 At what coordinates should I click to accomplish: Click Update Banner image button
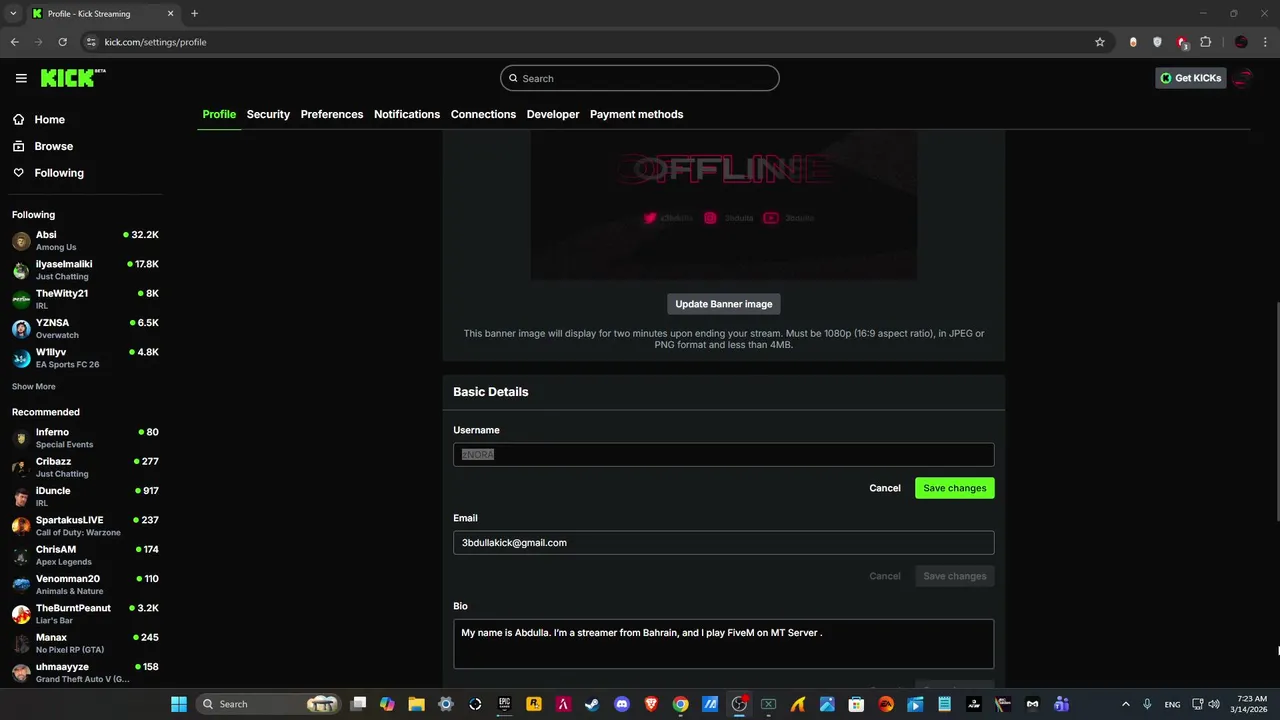point(724,304)
